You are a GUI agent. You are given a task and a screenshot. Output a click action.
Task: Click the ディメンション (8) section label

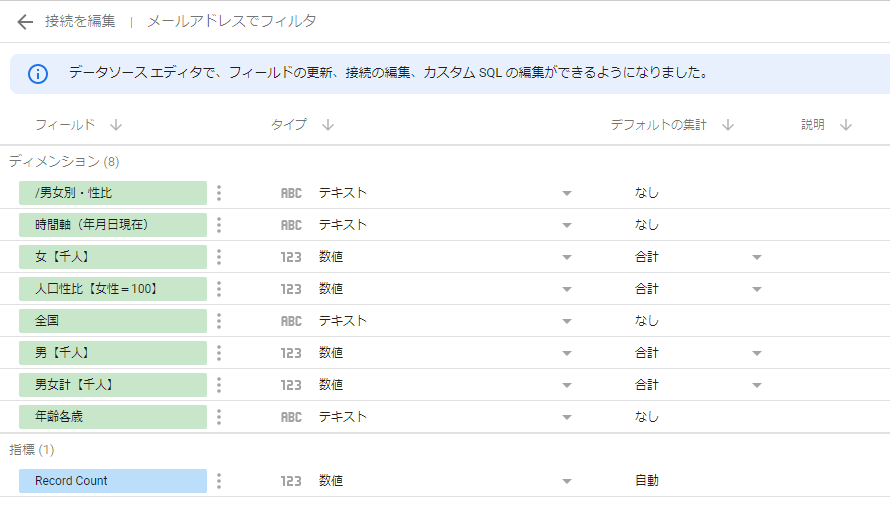(64, 162)
